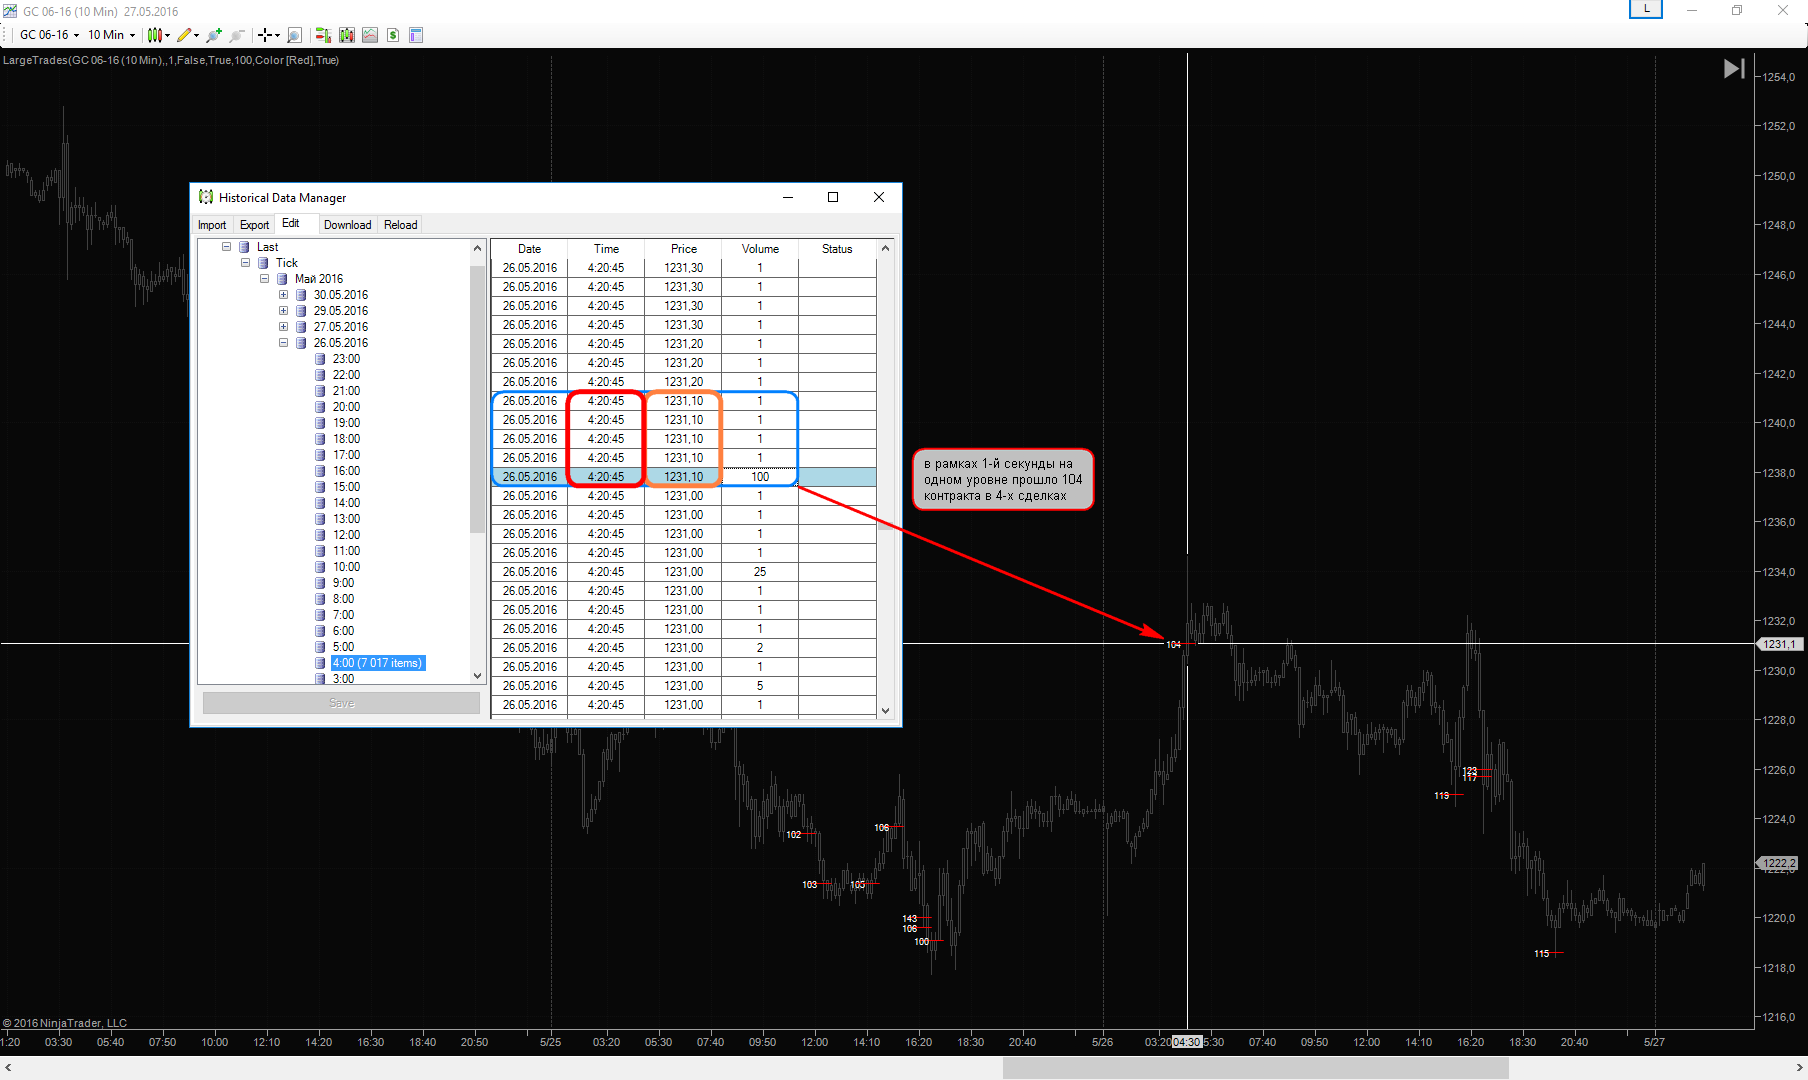Choose the crosshair cursor tool
The image size is (1808, 1080).
tap(265, 35)
